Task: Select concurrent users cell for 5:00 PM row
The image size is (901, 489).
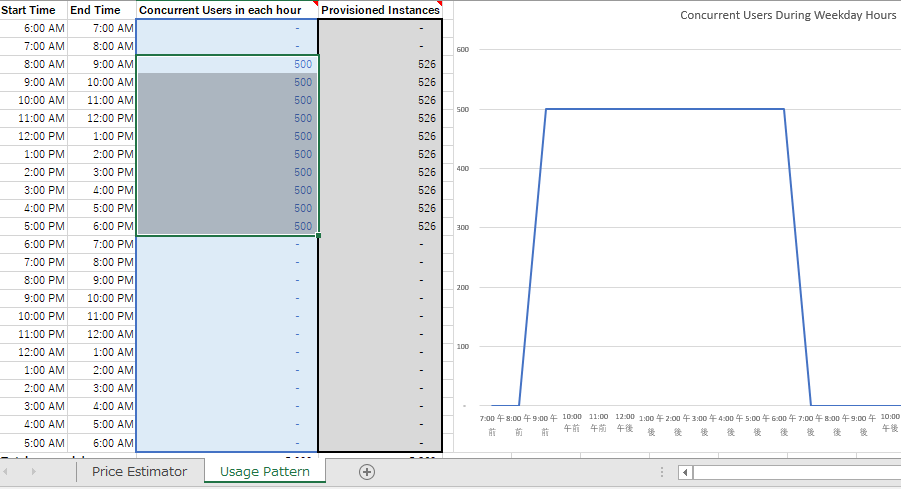Action: [227, 226]
